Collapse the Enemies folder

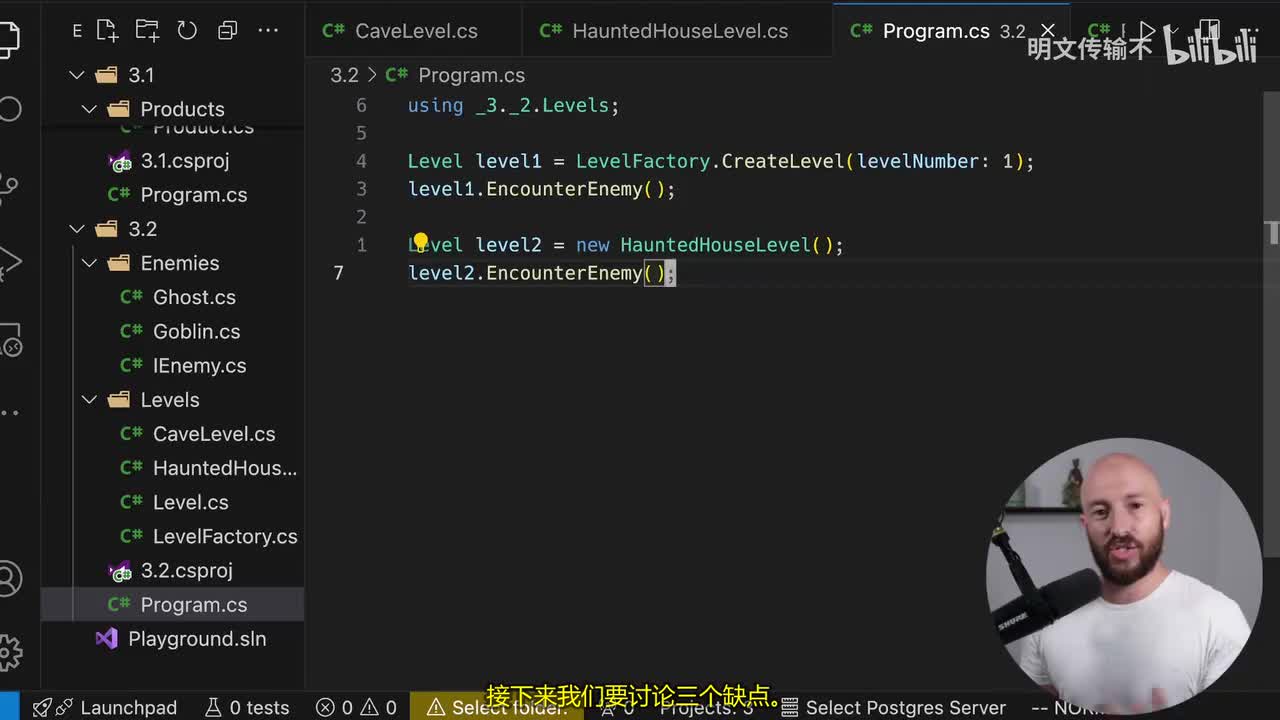(172, 263)
